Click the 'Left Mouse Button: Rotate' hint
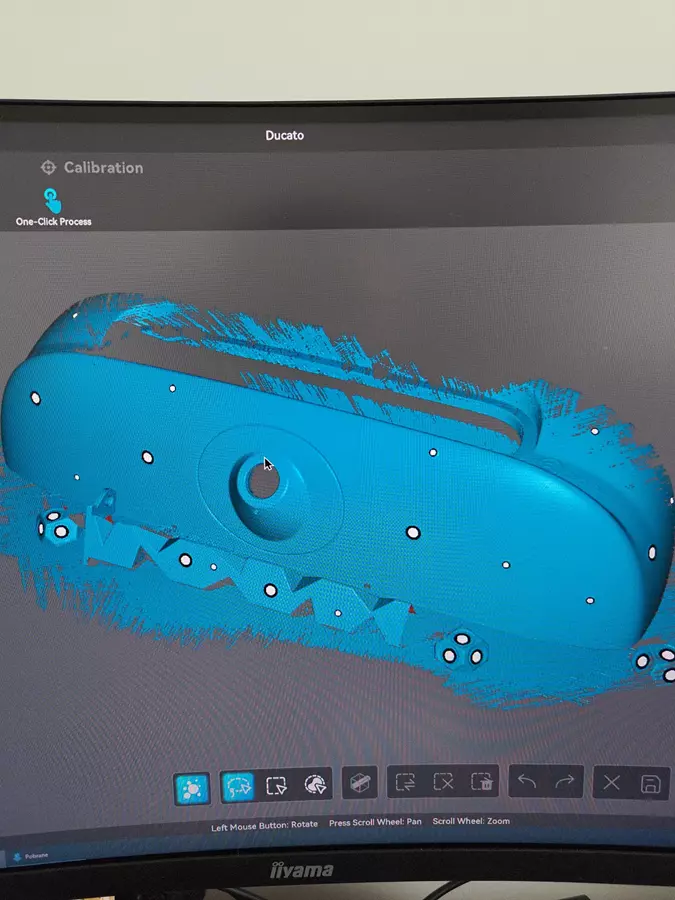Image resolution: width=675 pixels, height=900 pixels. pos(264,825)
